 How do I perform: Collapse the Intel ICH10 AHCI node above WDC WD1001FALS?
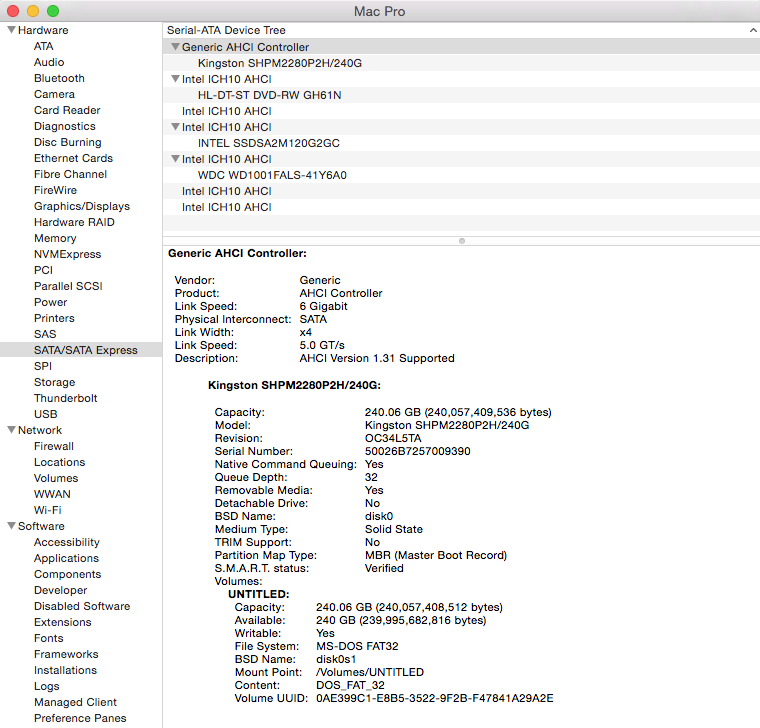click(x=175, y=158)
